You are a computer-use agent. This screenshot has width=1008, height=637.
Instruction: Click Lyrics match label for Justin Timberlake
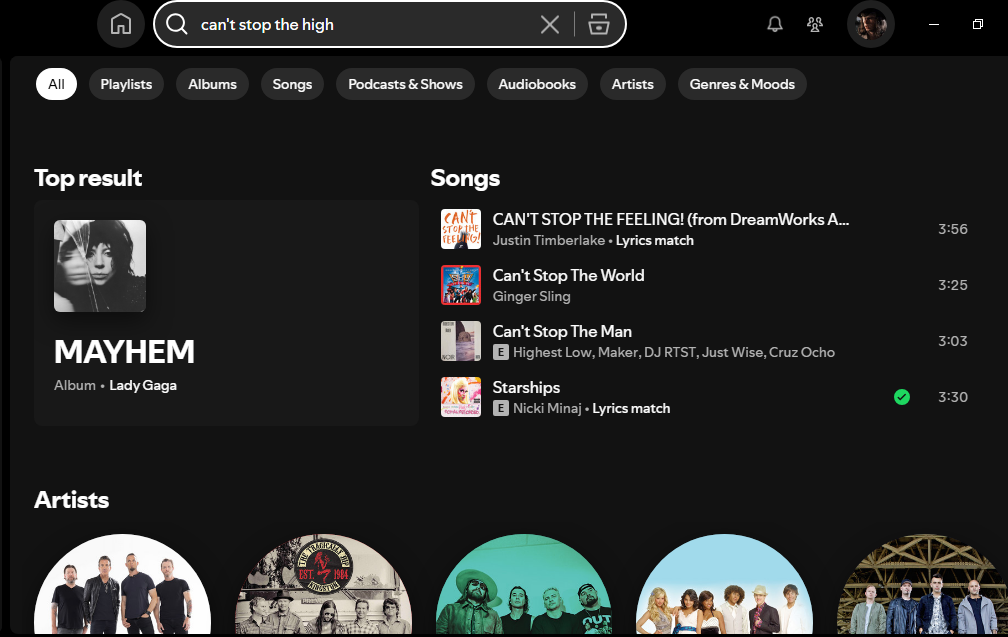654,240
